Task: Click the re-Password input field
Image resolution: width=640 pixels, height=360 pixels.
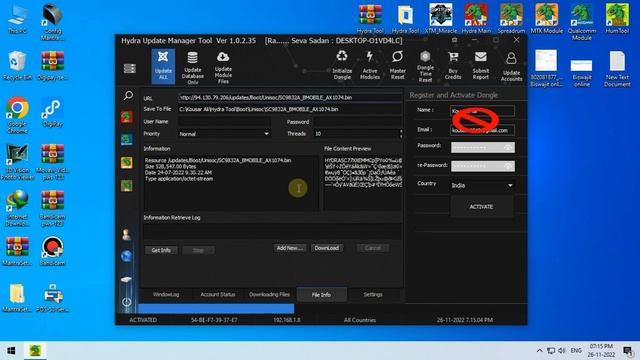Action: [482, 166]
